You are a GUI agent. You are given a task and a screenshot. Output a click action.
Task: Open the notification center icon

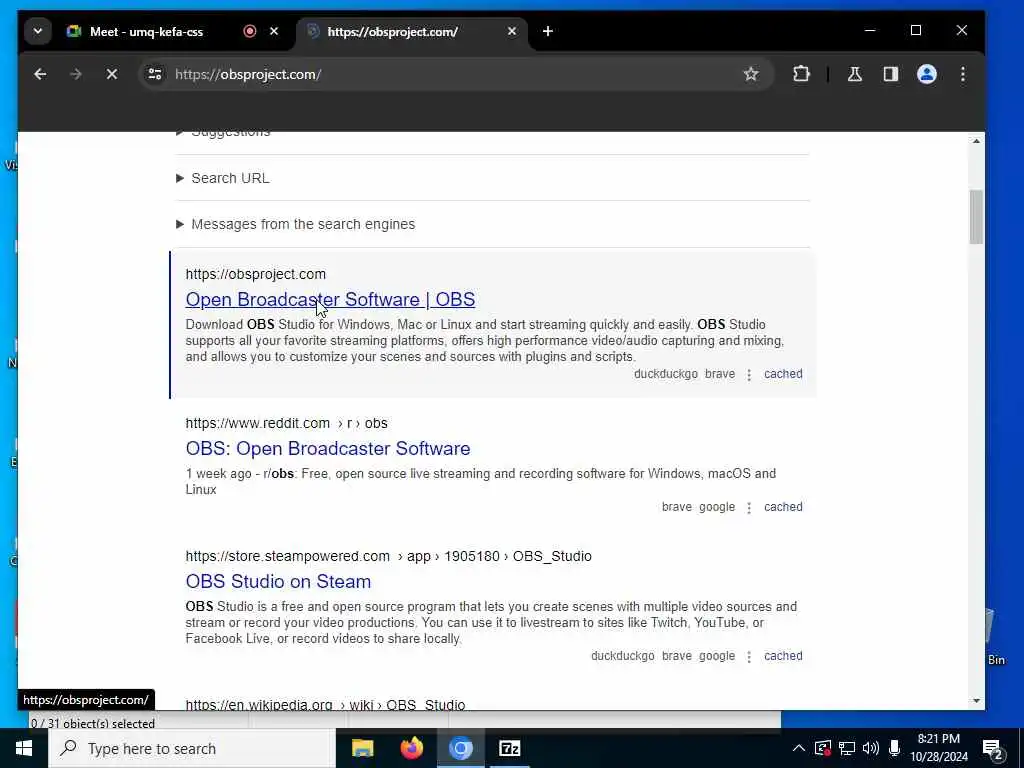(993, 750)
